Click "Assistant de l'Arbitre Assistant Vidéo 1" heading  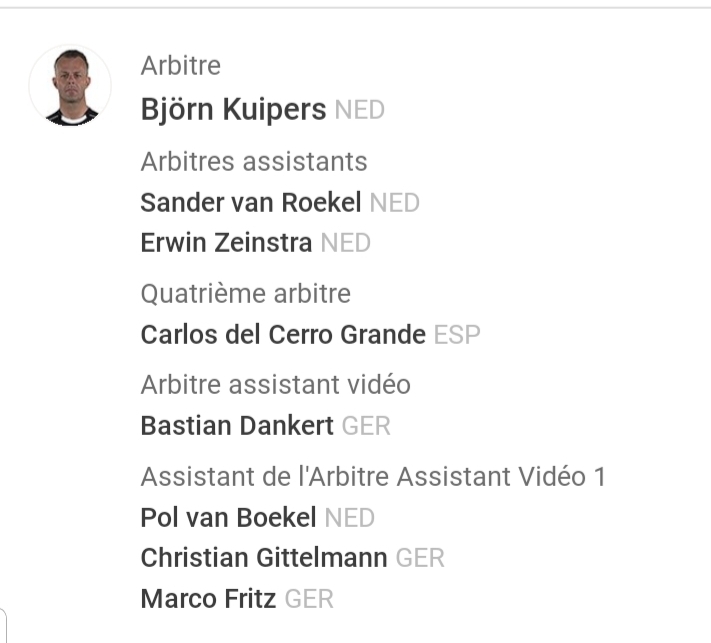[373, 477]
